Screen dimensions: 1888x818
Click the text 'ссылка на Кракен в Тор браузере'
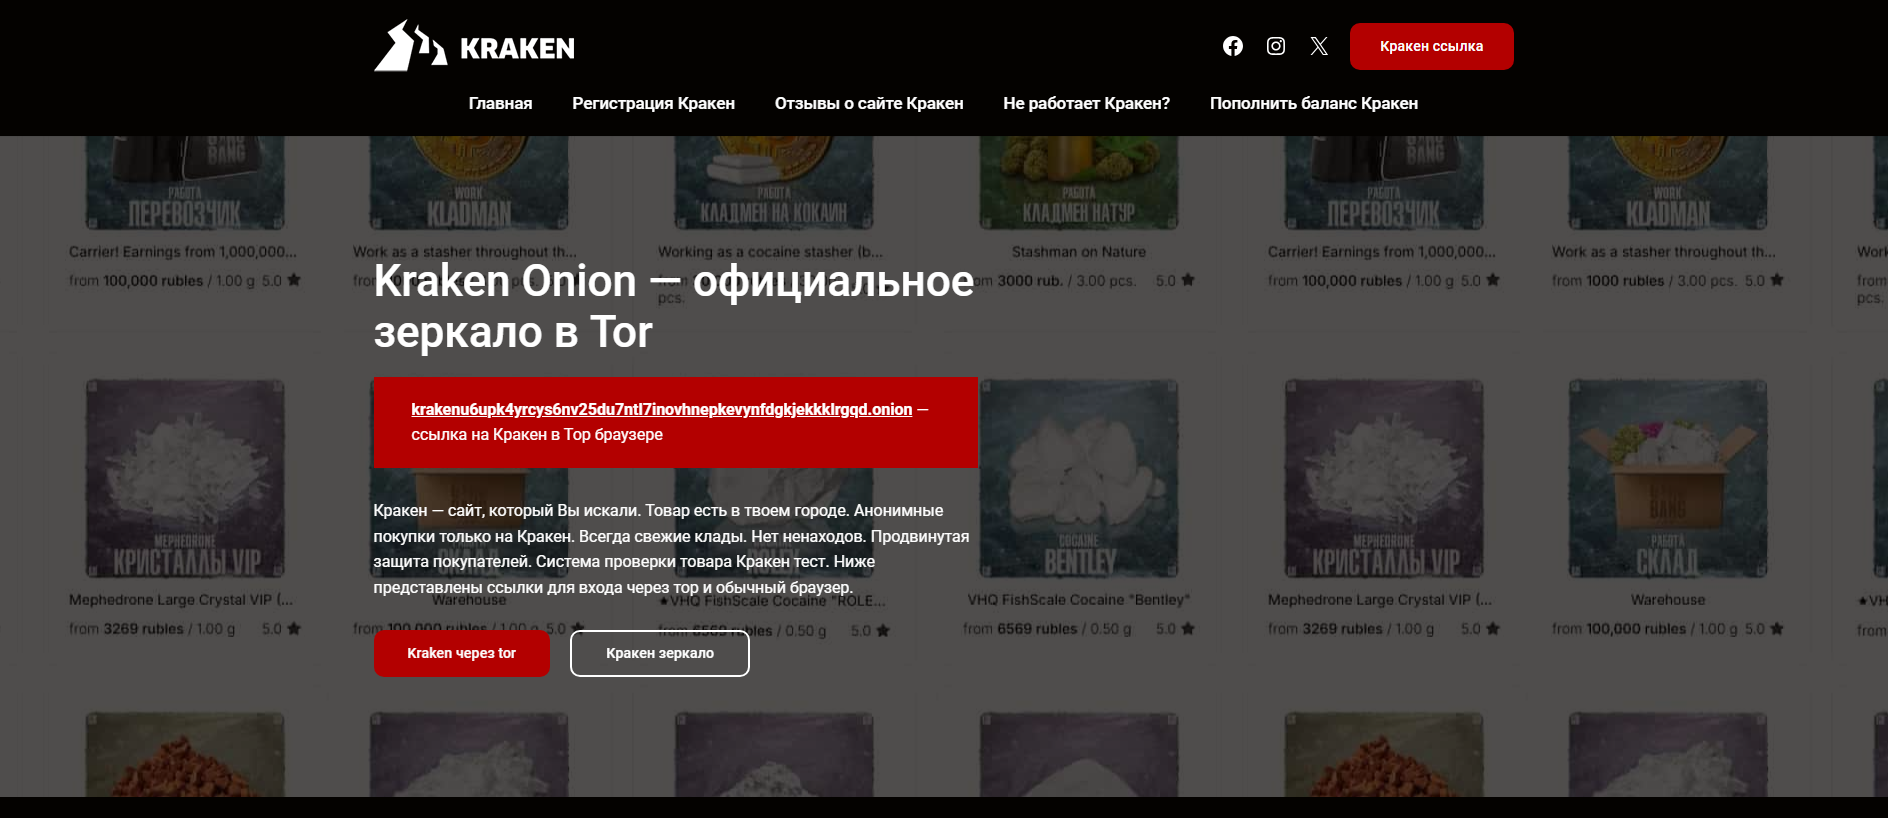point(537,434)
